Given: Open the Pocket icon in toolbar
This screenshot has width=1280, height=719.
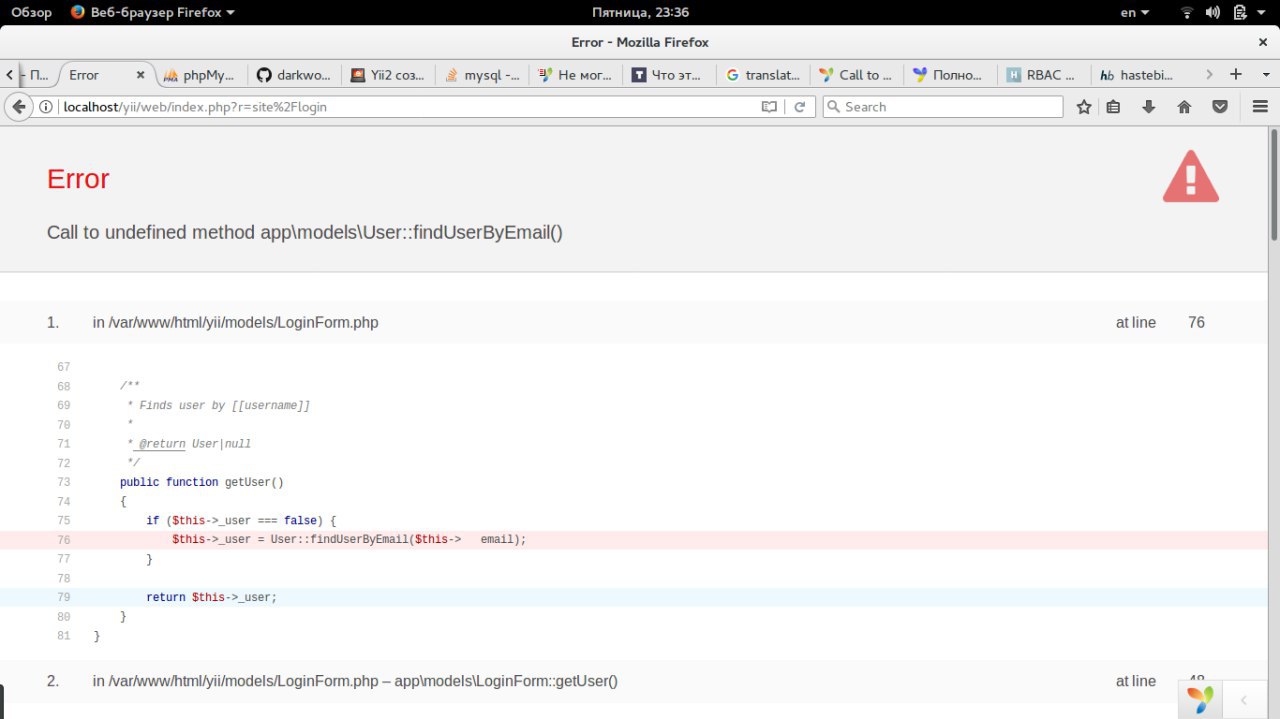Looking at the screenshot, I should coord(1221,107).
